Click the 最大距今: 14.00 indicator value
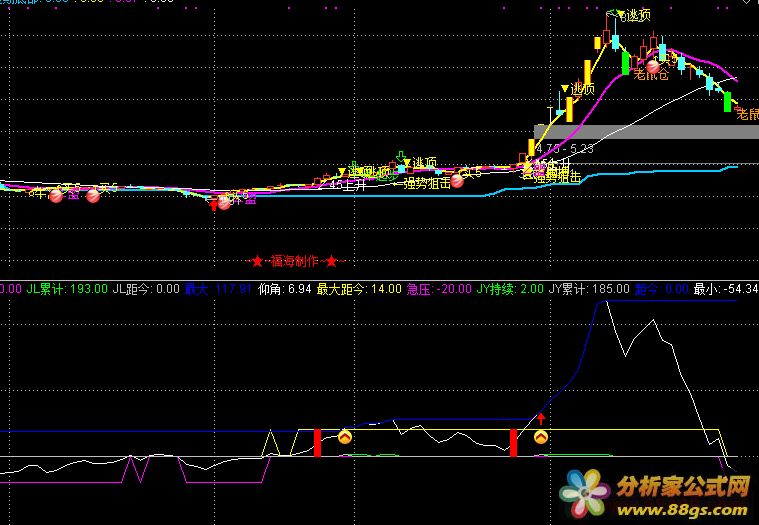This screenshot has height=525, width=759. (359, 289)
